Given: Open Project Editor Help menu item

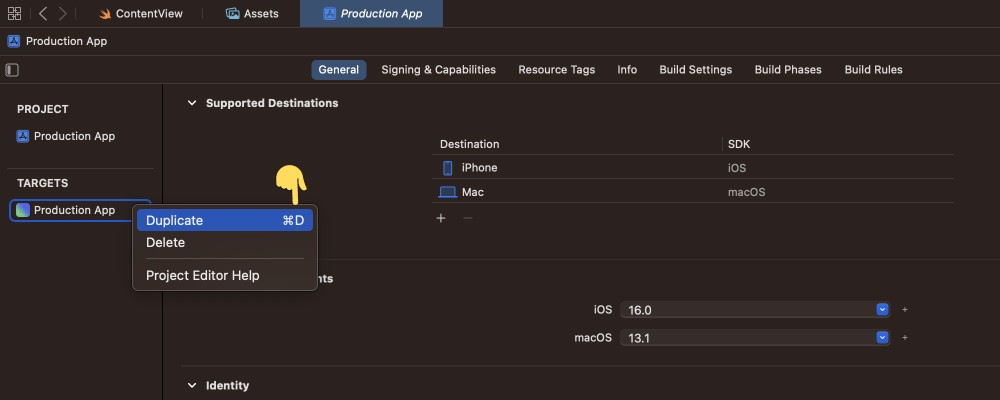Looking at the screenshot, I should 202,275.
